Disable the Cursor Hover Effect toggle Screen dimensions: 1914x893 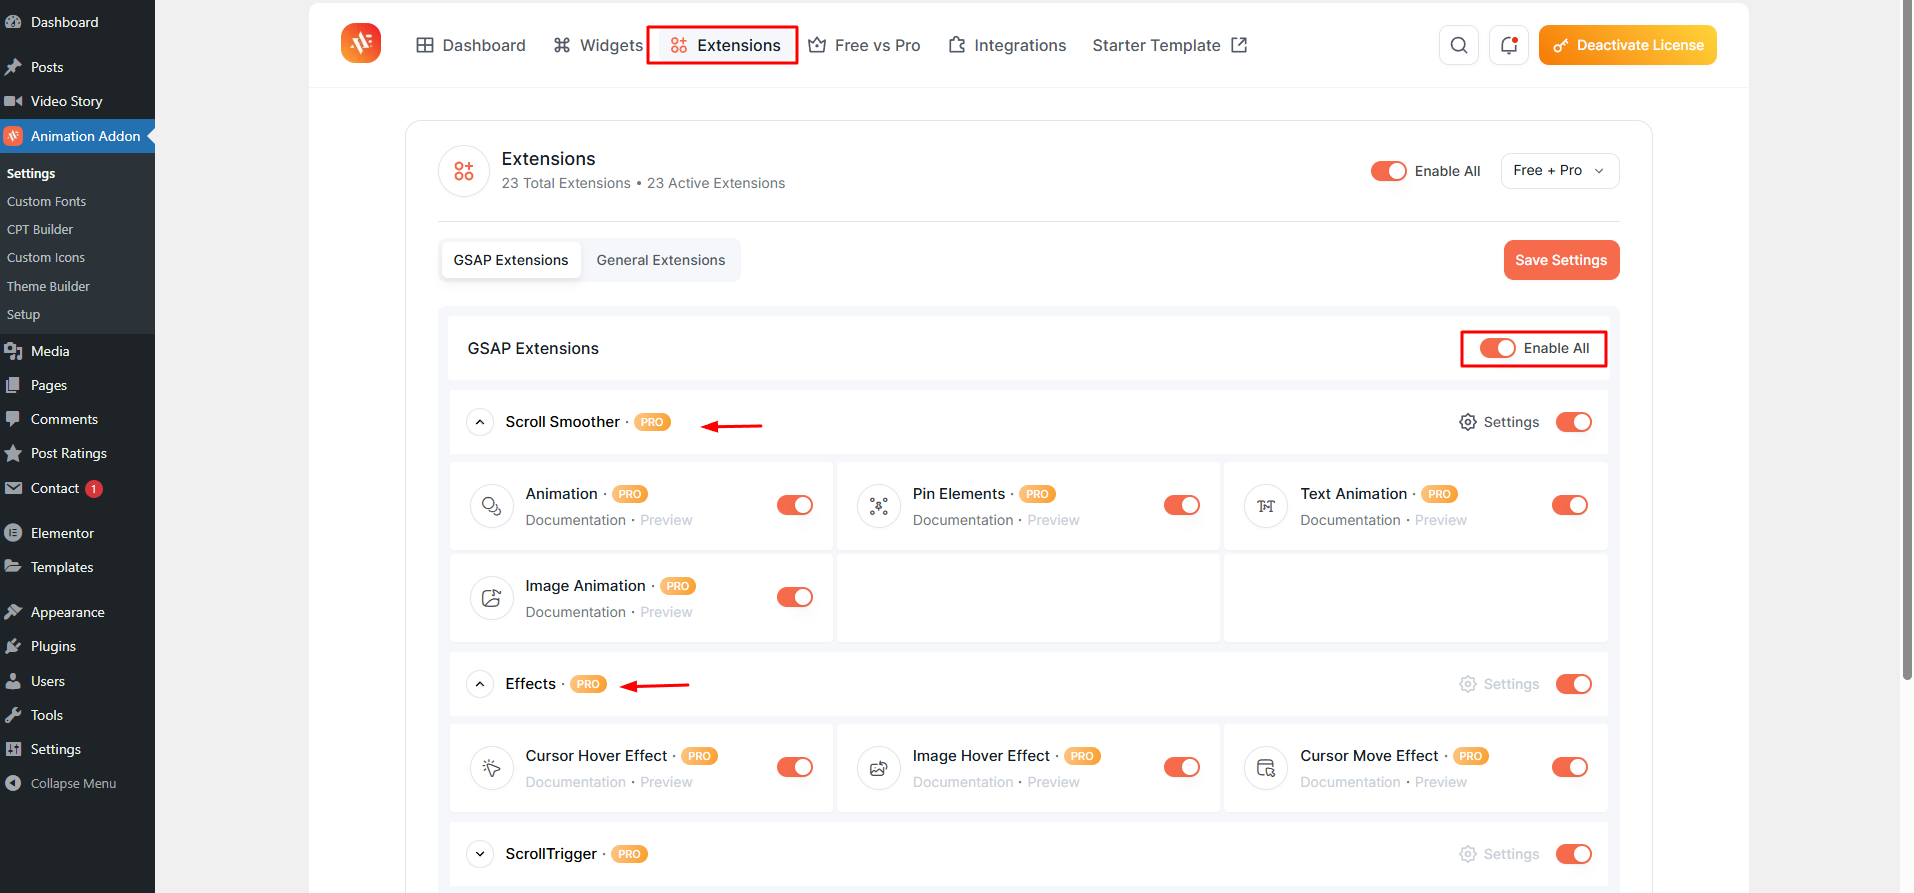pyautogui.click(x=795, y=767)
